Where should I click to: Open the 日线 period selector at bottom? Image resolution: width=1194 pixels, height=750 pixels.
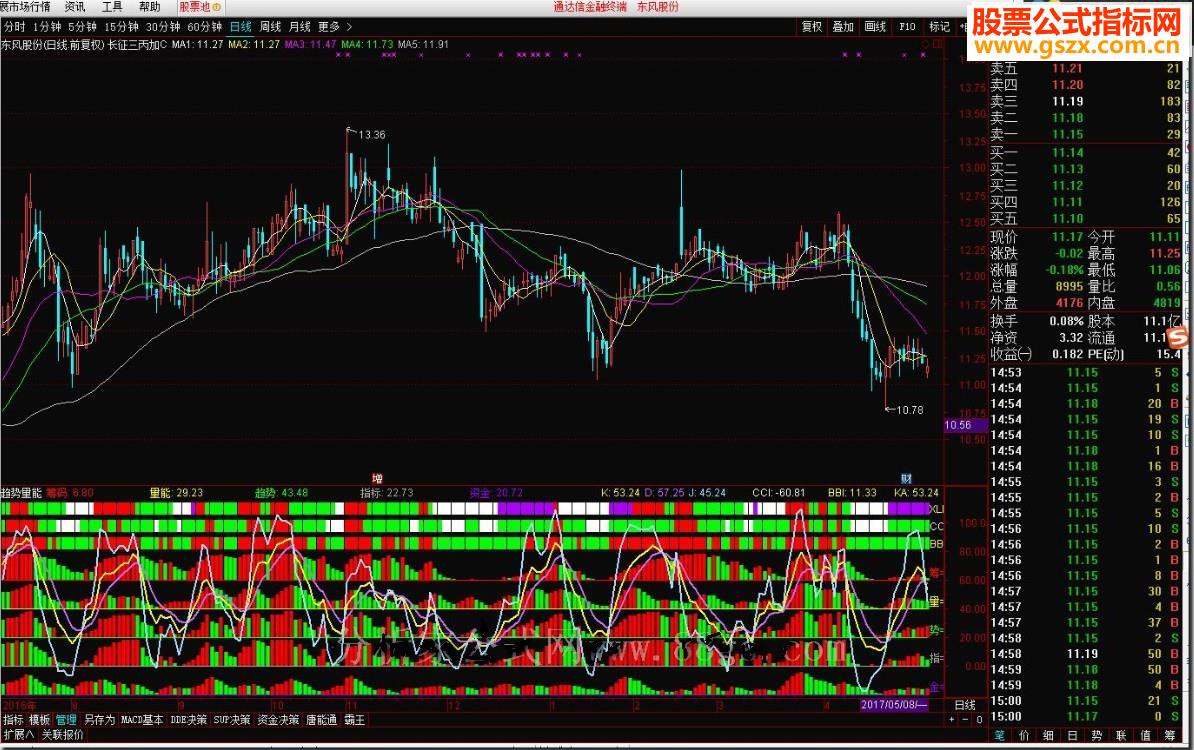click(966, 705)
